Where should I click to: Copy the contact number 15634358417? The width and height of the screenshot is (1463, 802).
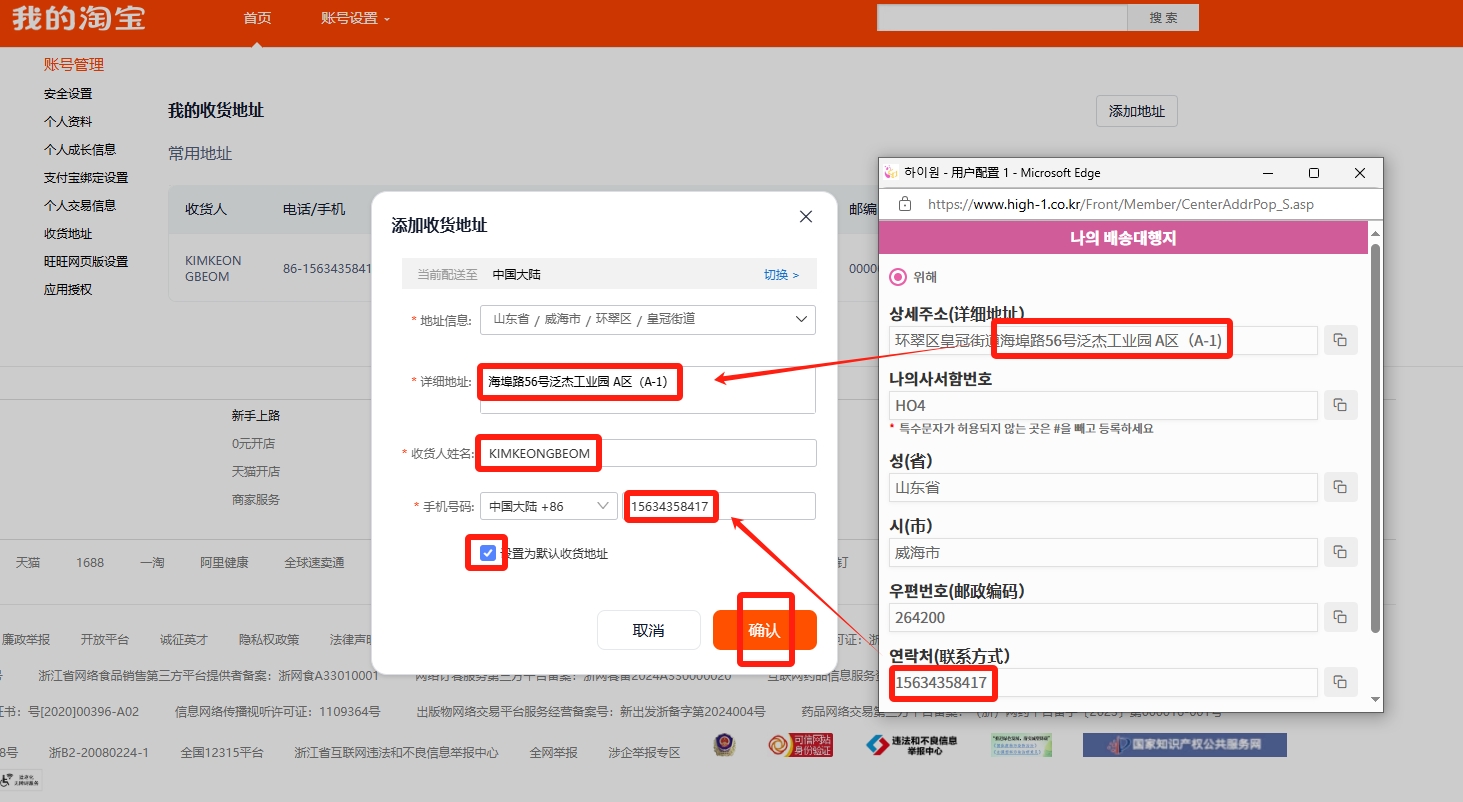(x=1340, y=683)
